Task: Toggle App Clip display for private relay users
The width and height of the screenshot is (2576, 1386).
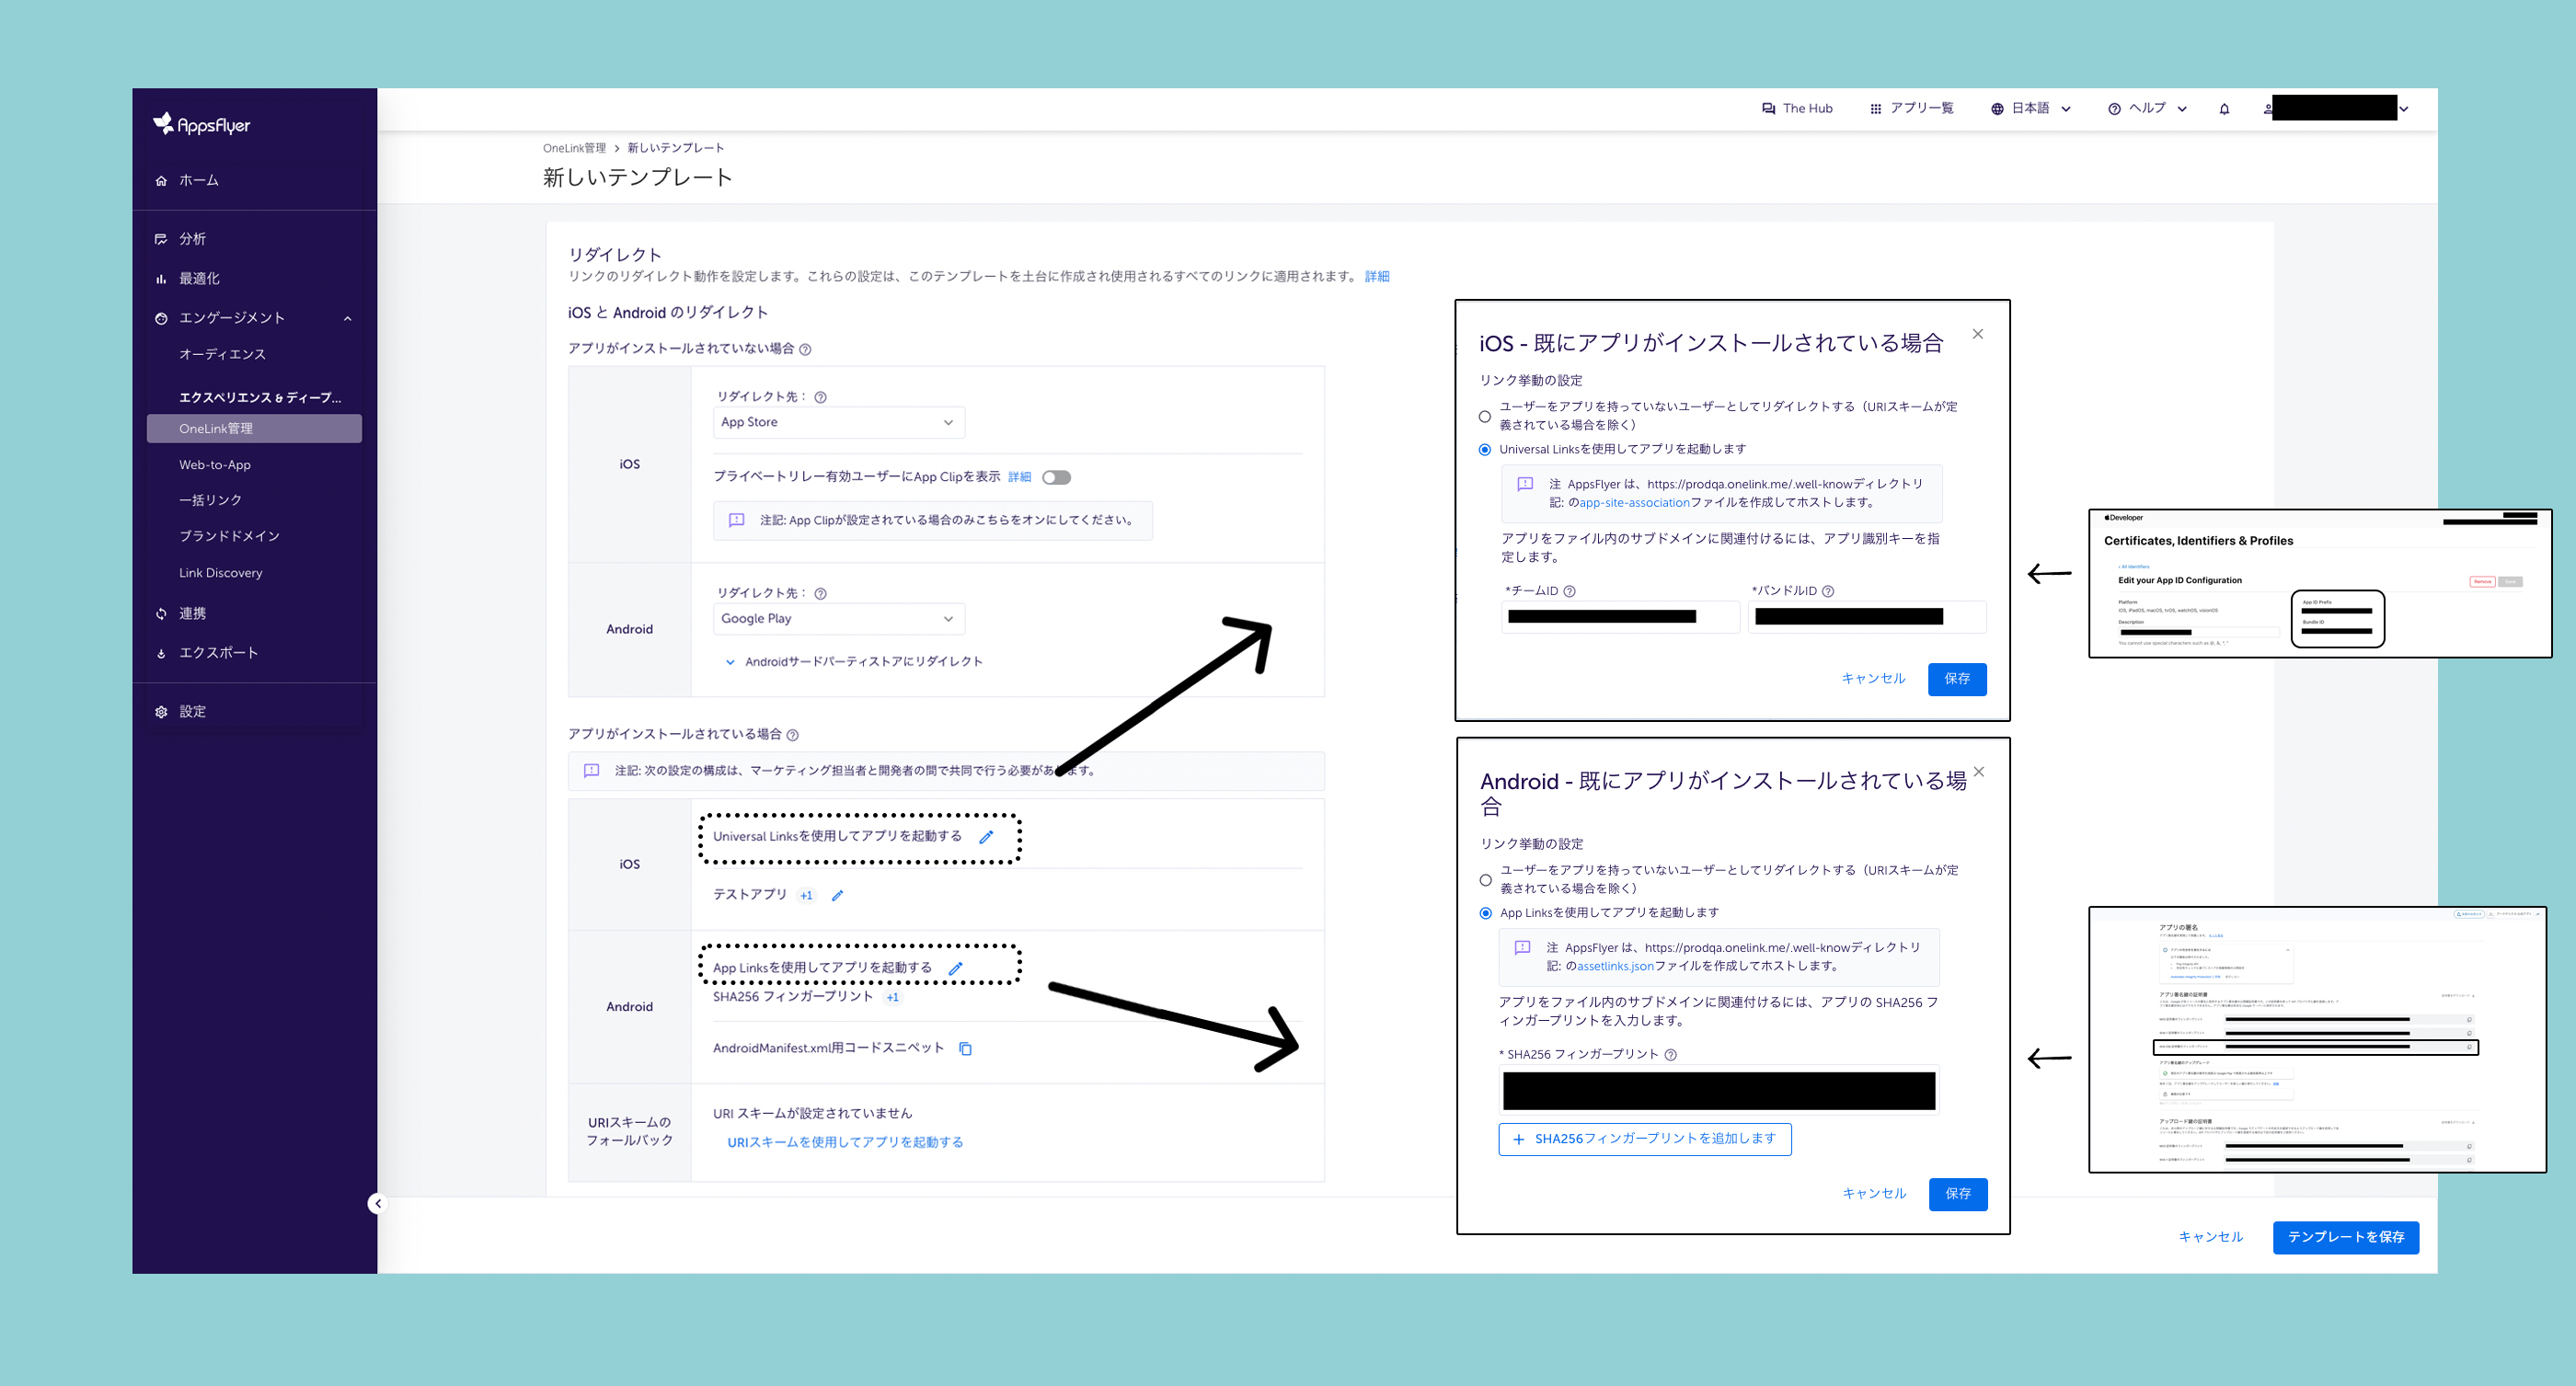Action: pyautogui.click(x=1056, y=478)
